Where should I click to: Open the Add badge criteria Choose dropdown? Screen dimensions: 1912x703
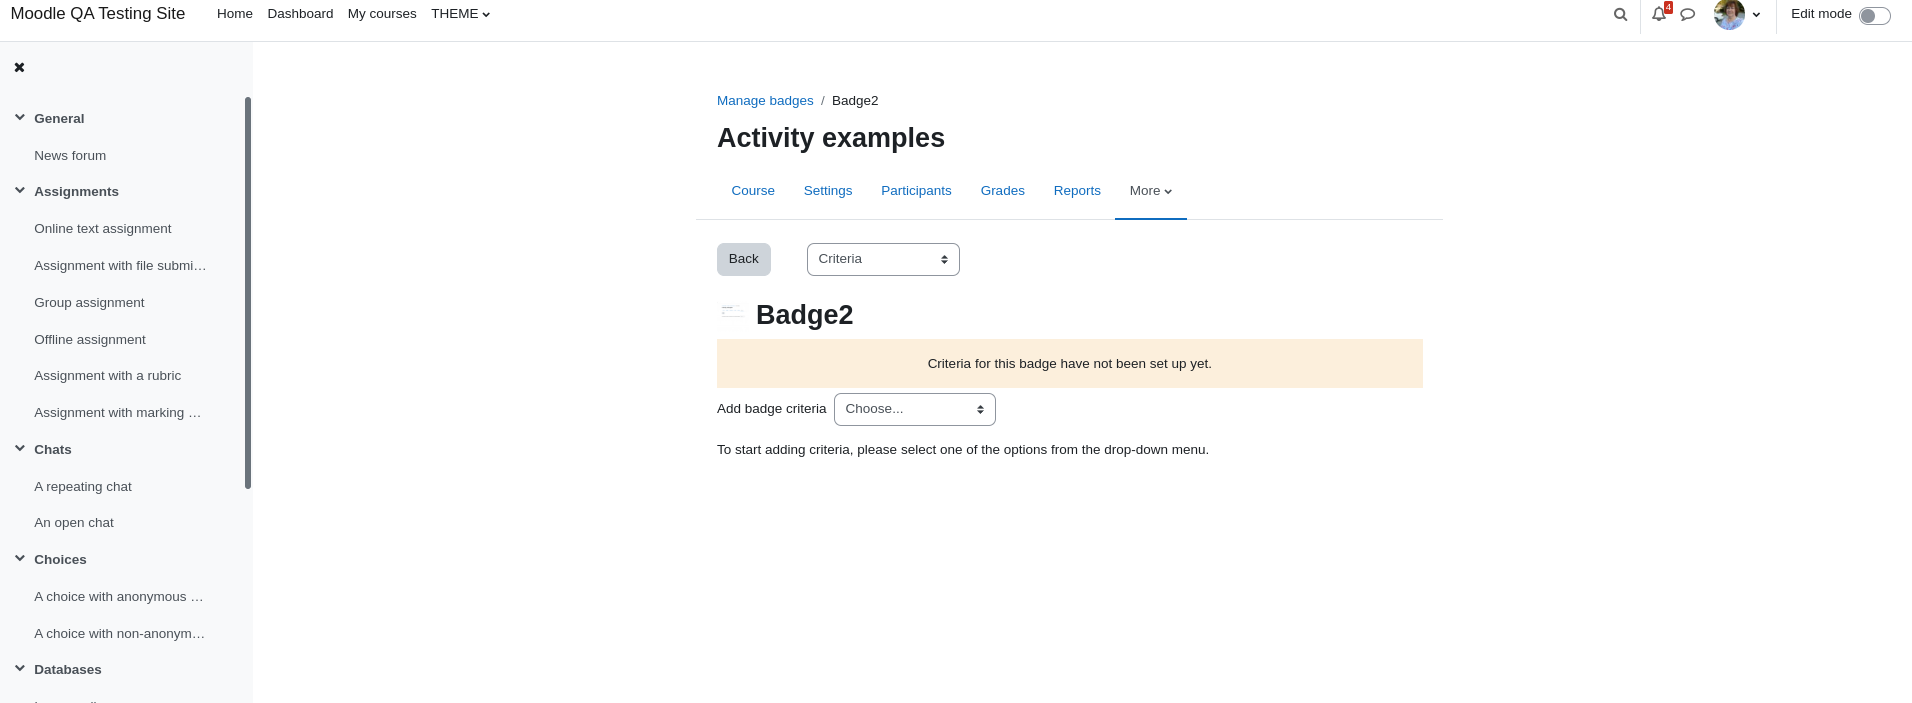coord(914,409)
